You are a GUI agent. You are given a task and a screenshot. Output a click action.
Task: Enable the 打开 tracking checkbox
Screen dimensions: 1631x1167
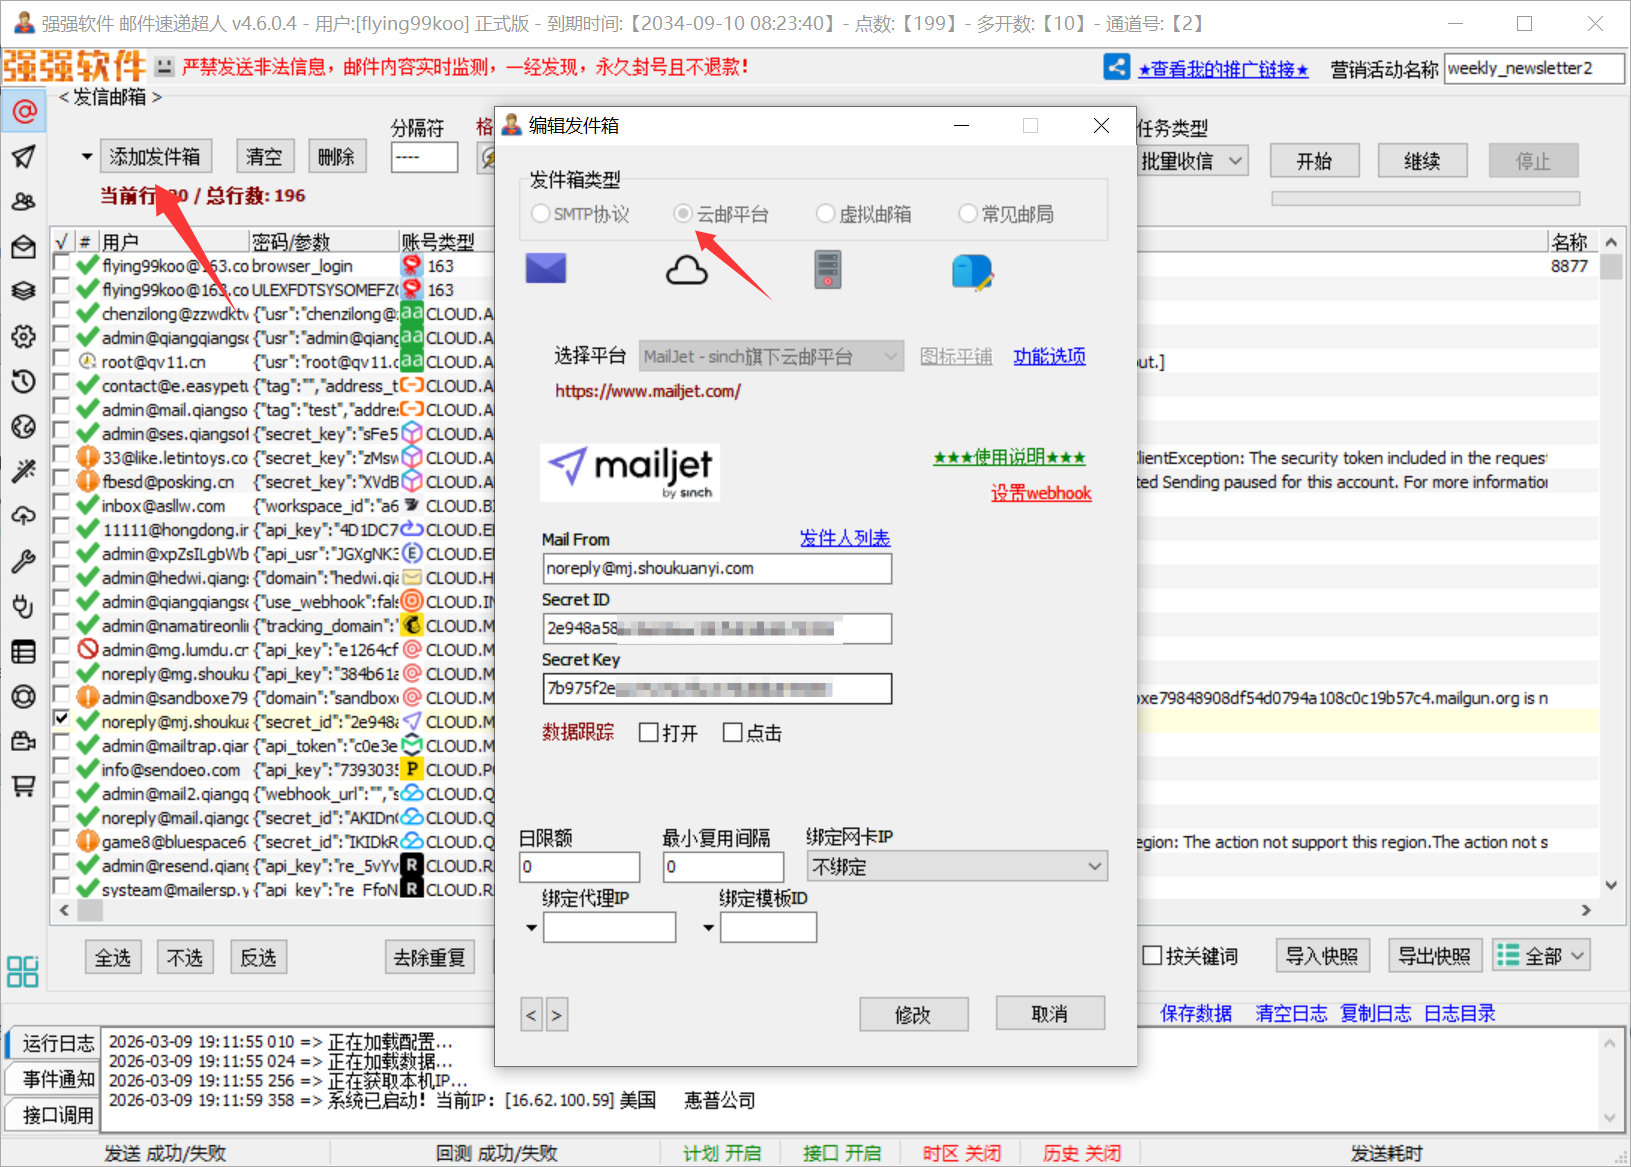pyautogui.click(x=649, y=733)
